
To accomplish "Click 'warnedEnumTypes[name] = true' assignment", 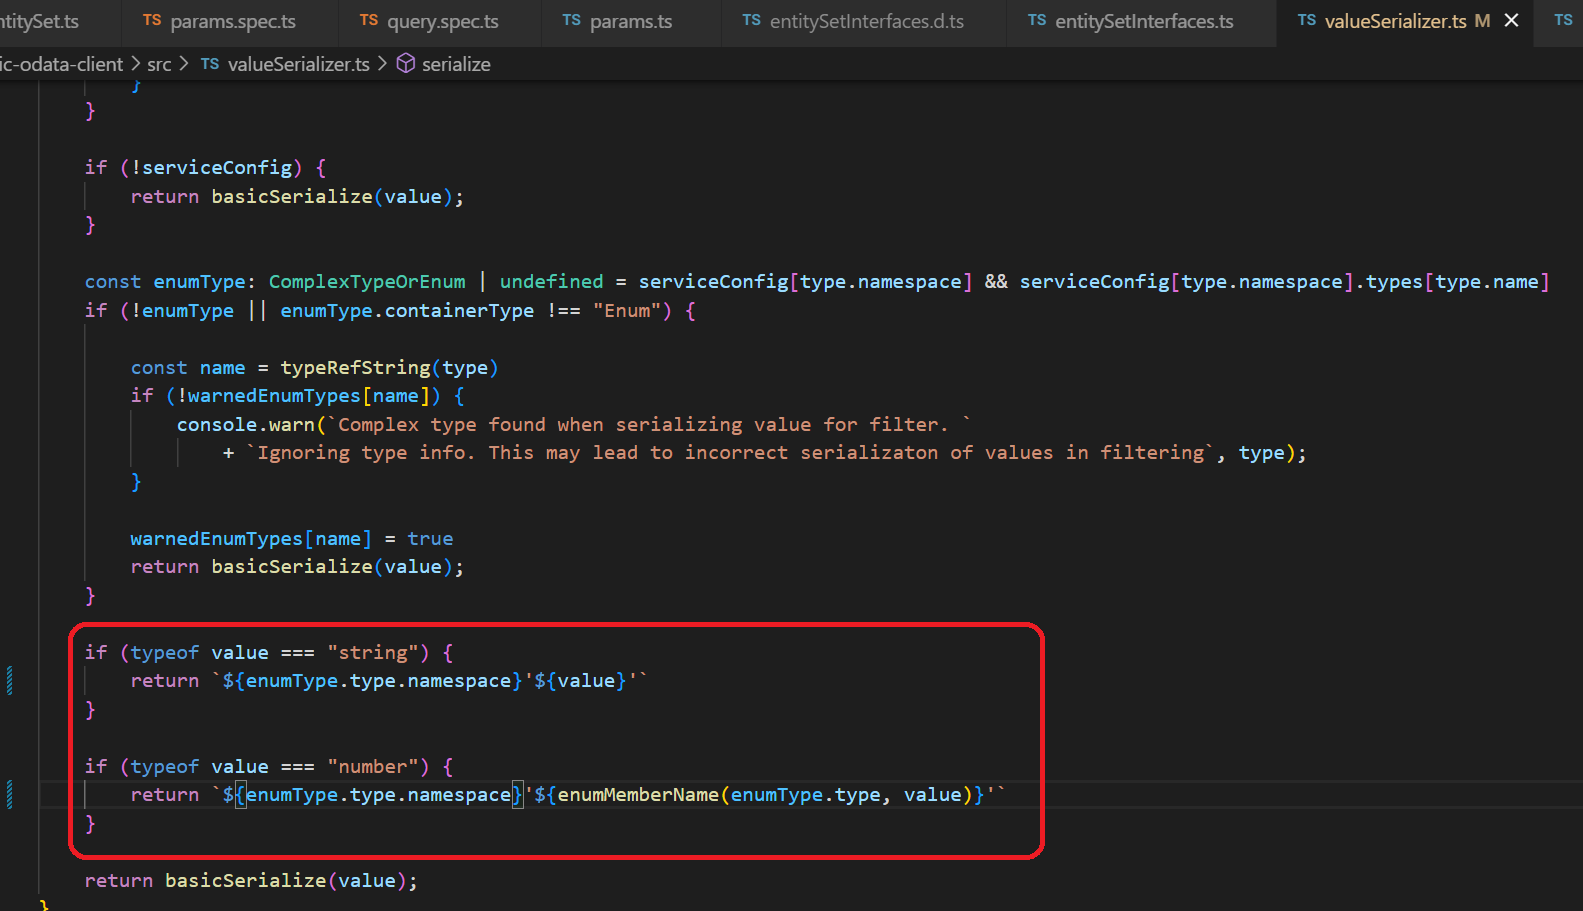I will point(292,539).
